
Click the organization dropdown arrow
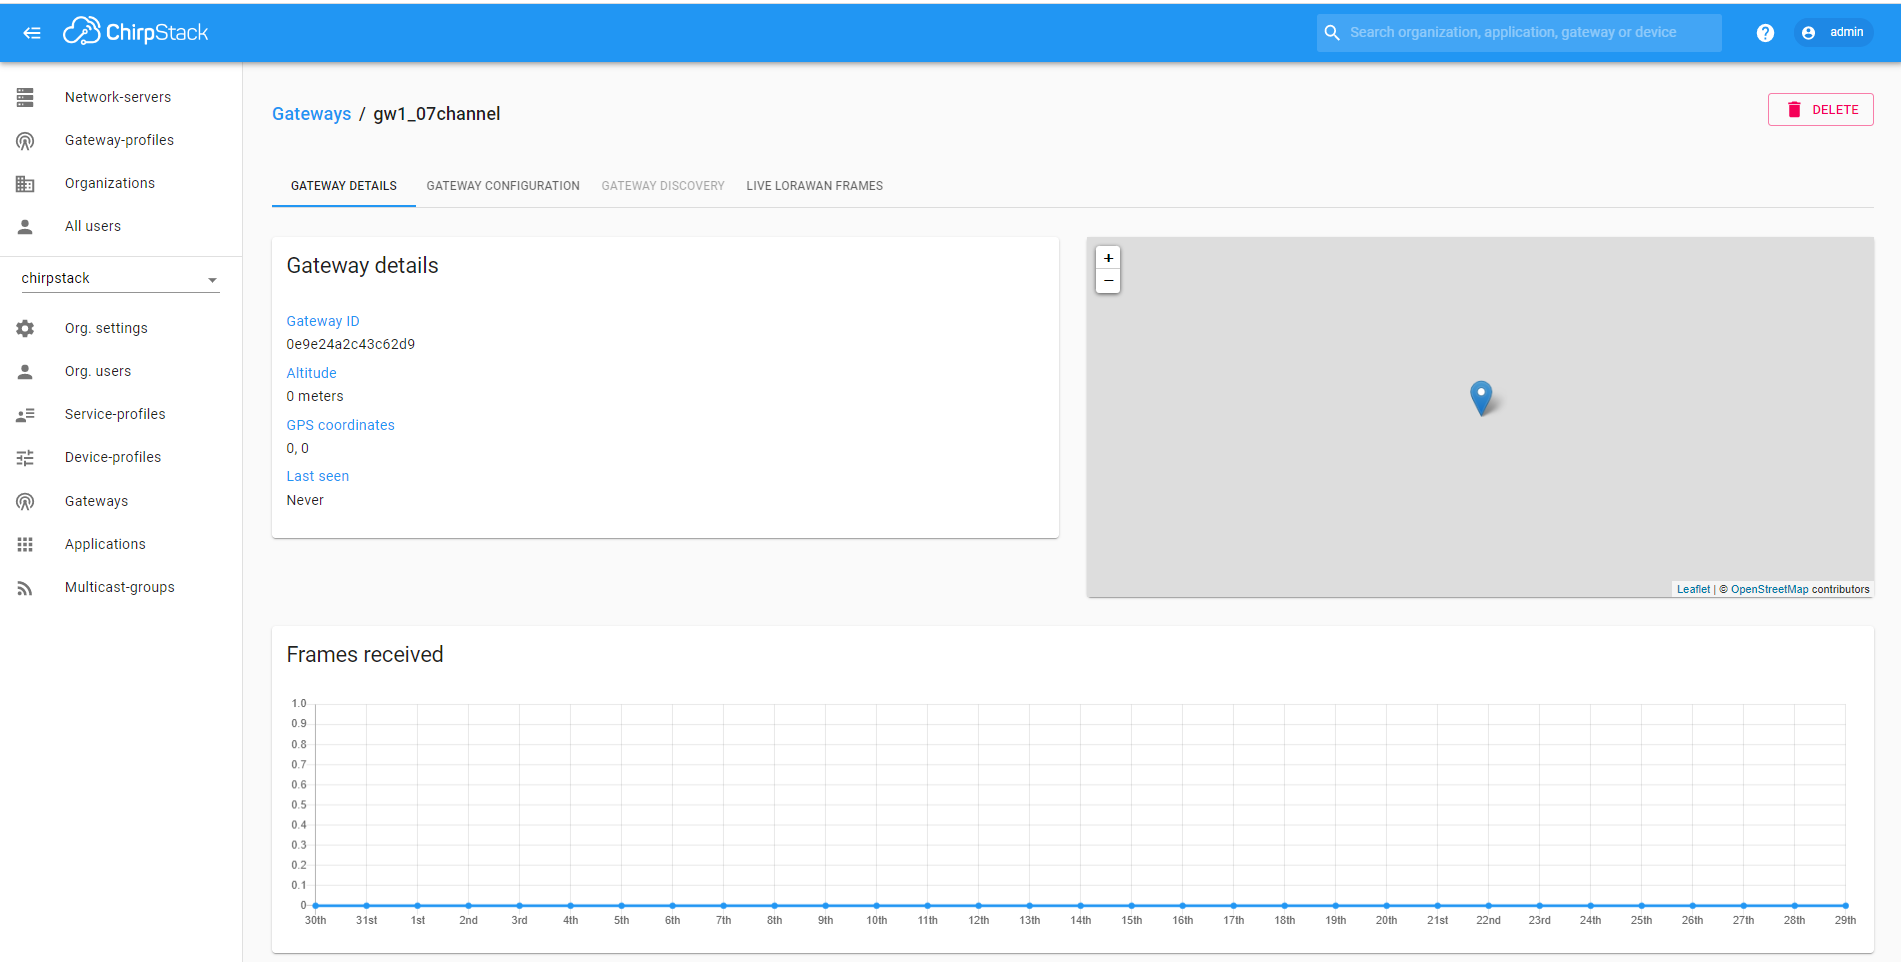212,280
